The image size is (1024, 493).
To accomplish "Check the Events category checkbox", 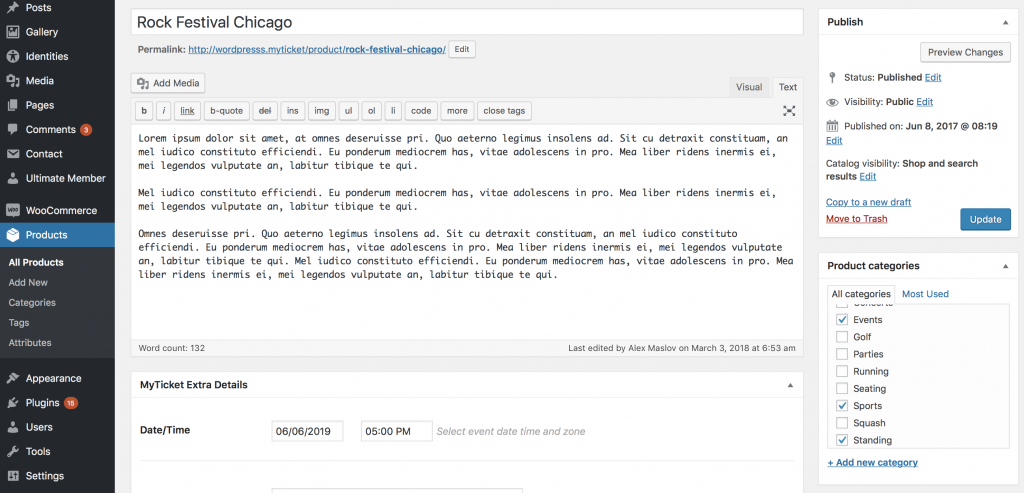I will point(842,320).
